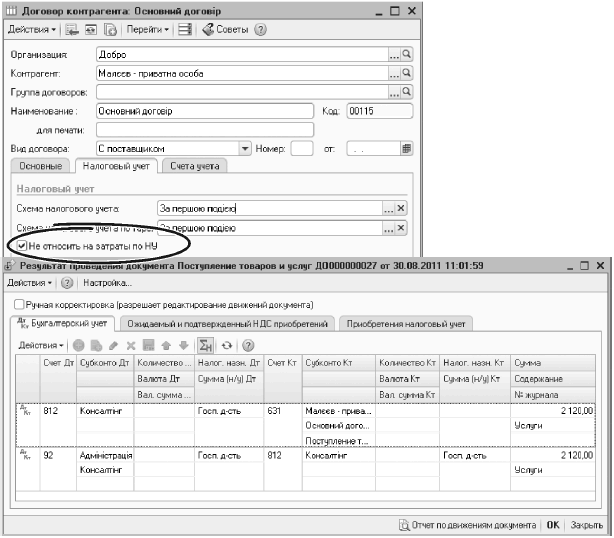Enable Ручная корректировка checkbox
This screenshot has width=614, height=538.
(19, 304)
